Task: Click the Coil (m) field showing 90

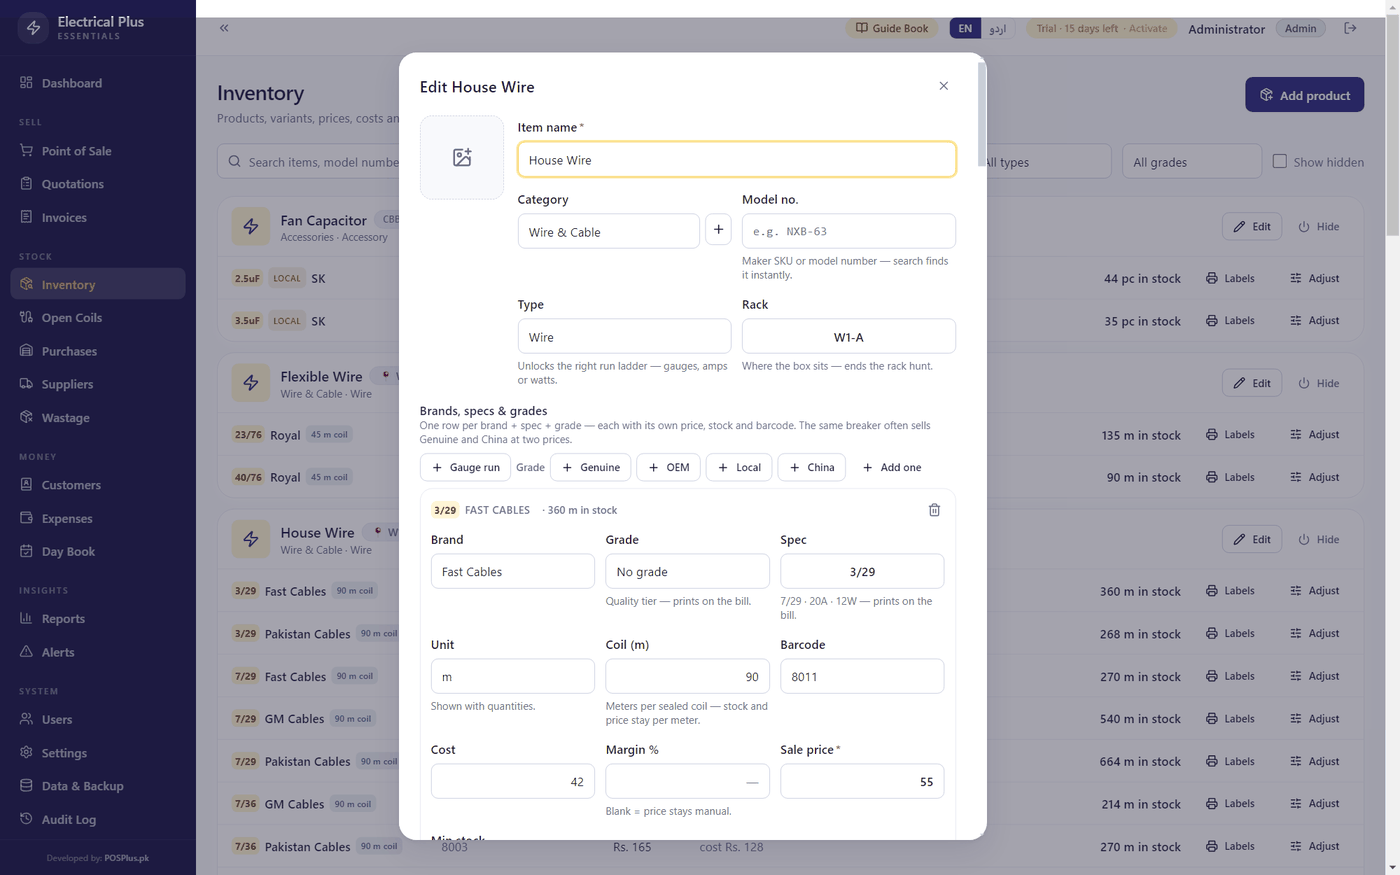Action: coord(687,676)
